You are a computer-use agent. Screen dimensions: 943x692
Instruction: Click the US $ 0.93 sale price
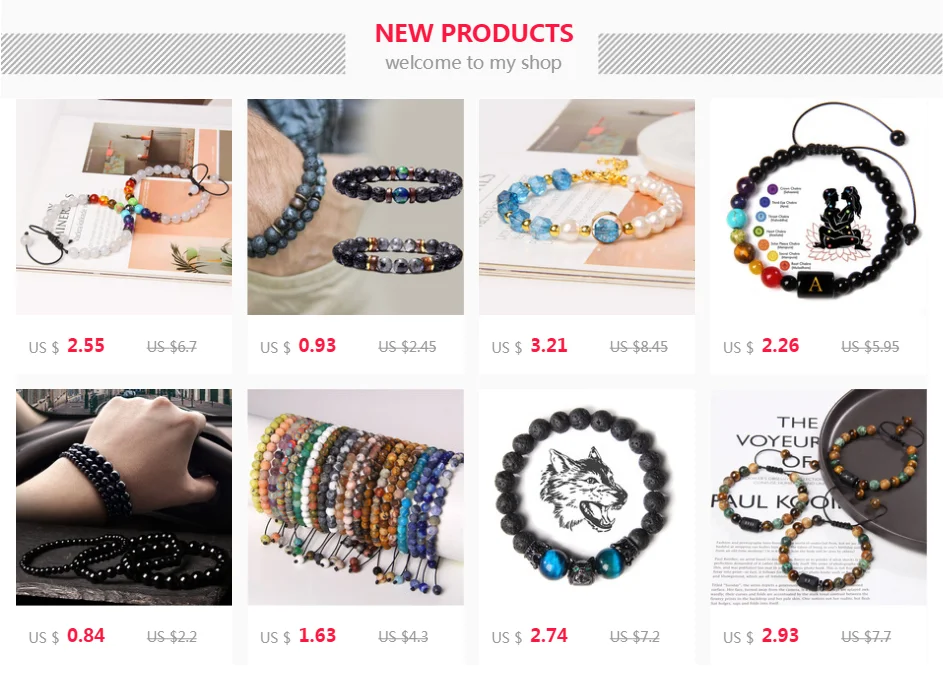[x=298, y=346]
